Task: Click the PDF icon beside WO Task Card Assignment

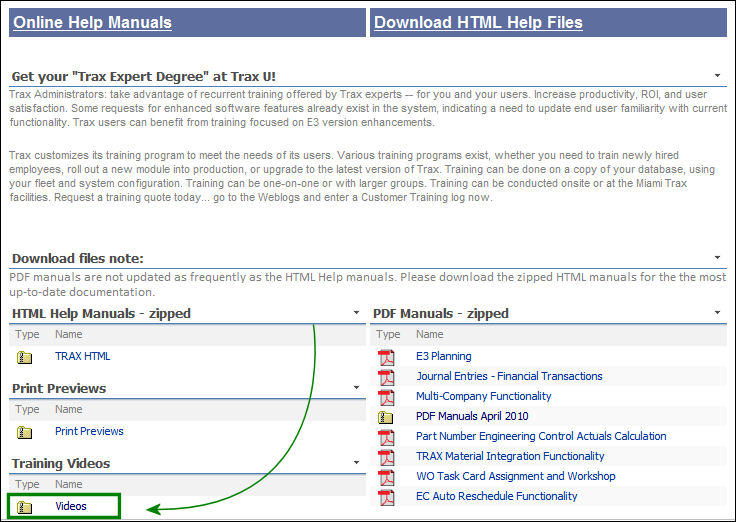Action: click(x=387, y=477)
